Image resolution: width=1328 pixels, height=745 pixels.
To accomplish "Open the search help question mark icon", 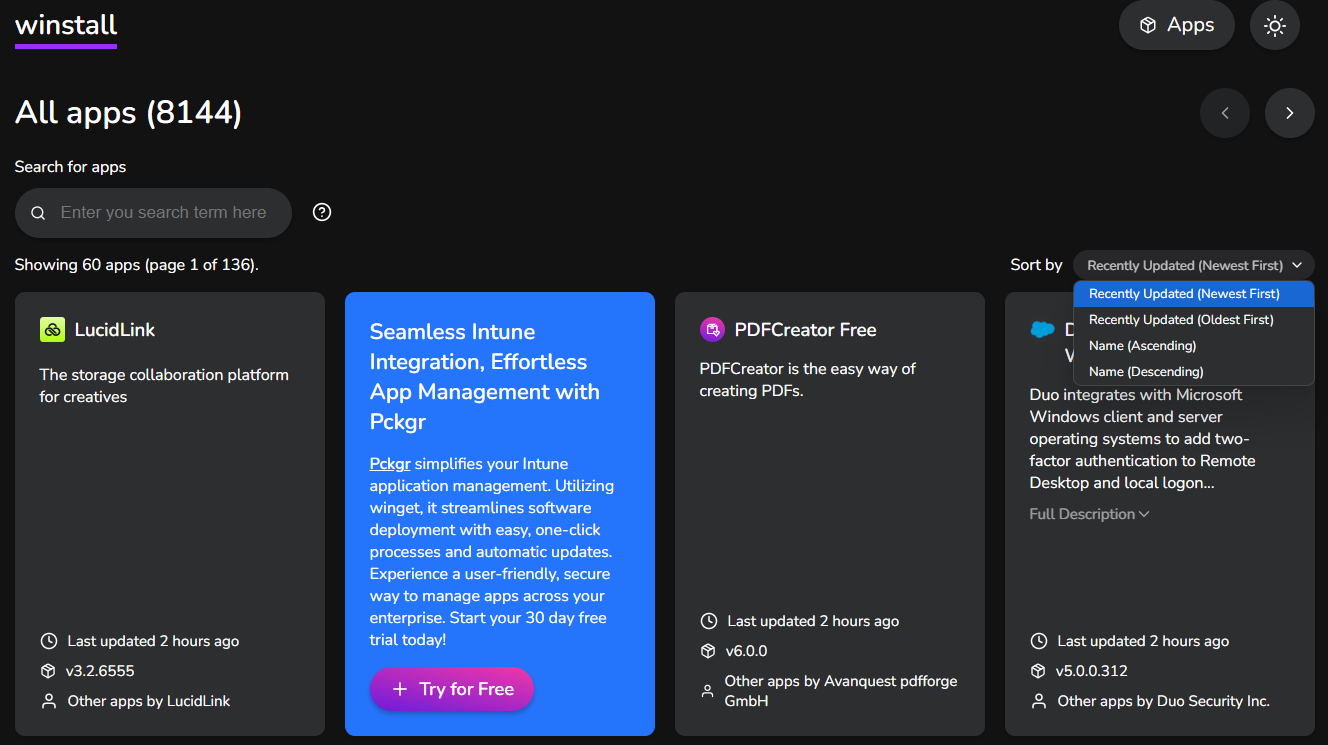I will (322, 212).
